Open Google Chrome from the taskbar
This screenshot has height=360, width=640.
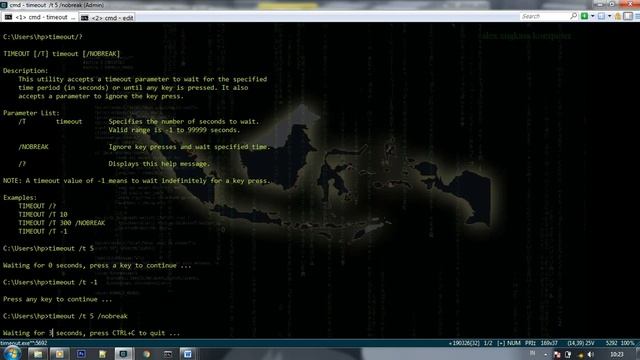146,354
